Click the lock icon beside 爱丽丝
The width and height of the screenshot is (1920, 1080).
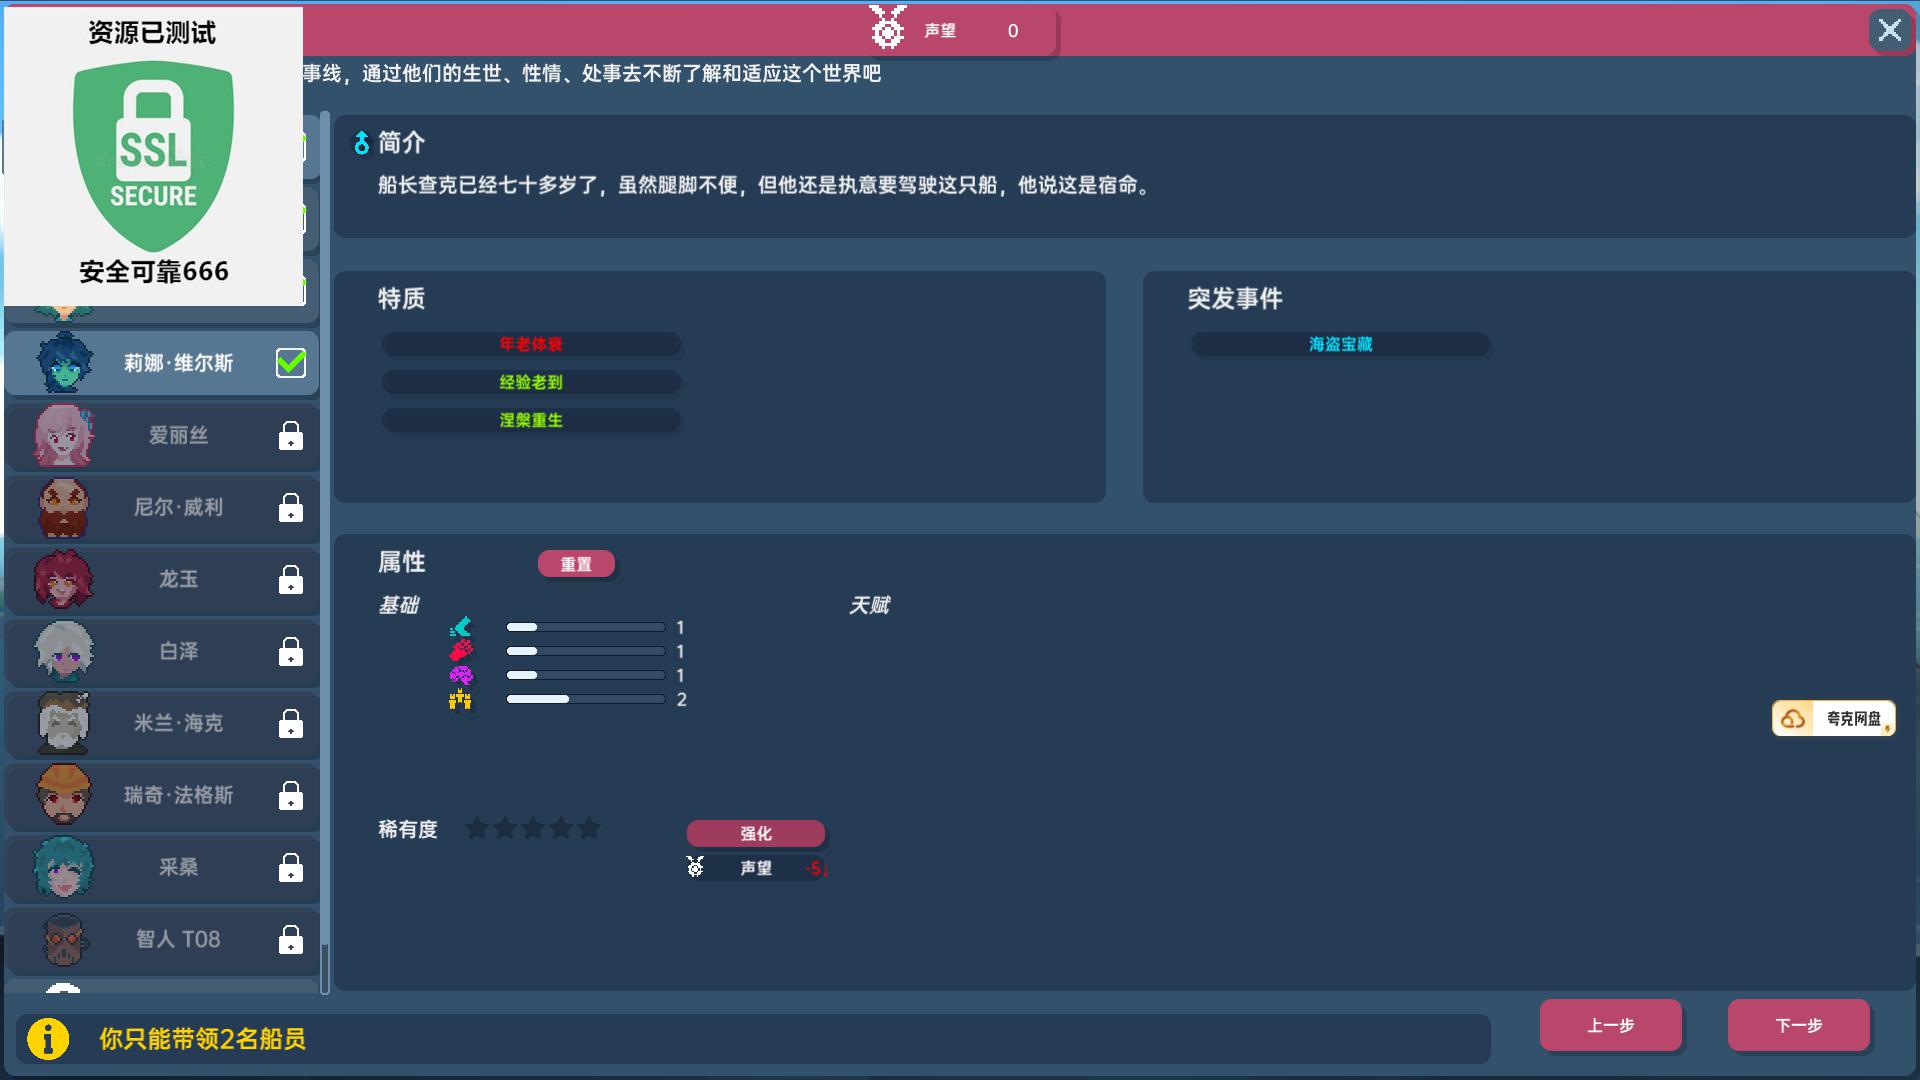[x=290, y=436]
